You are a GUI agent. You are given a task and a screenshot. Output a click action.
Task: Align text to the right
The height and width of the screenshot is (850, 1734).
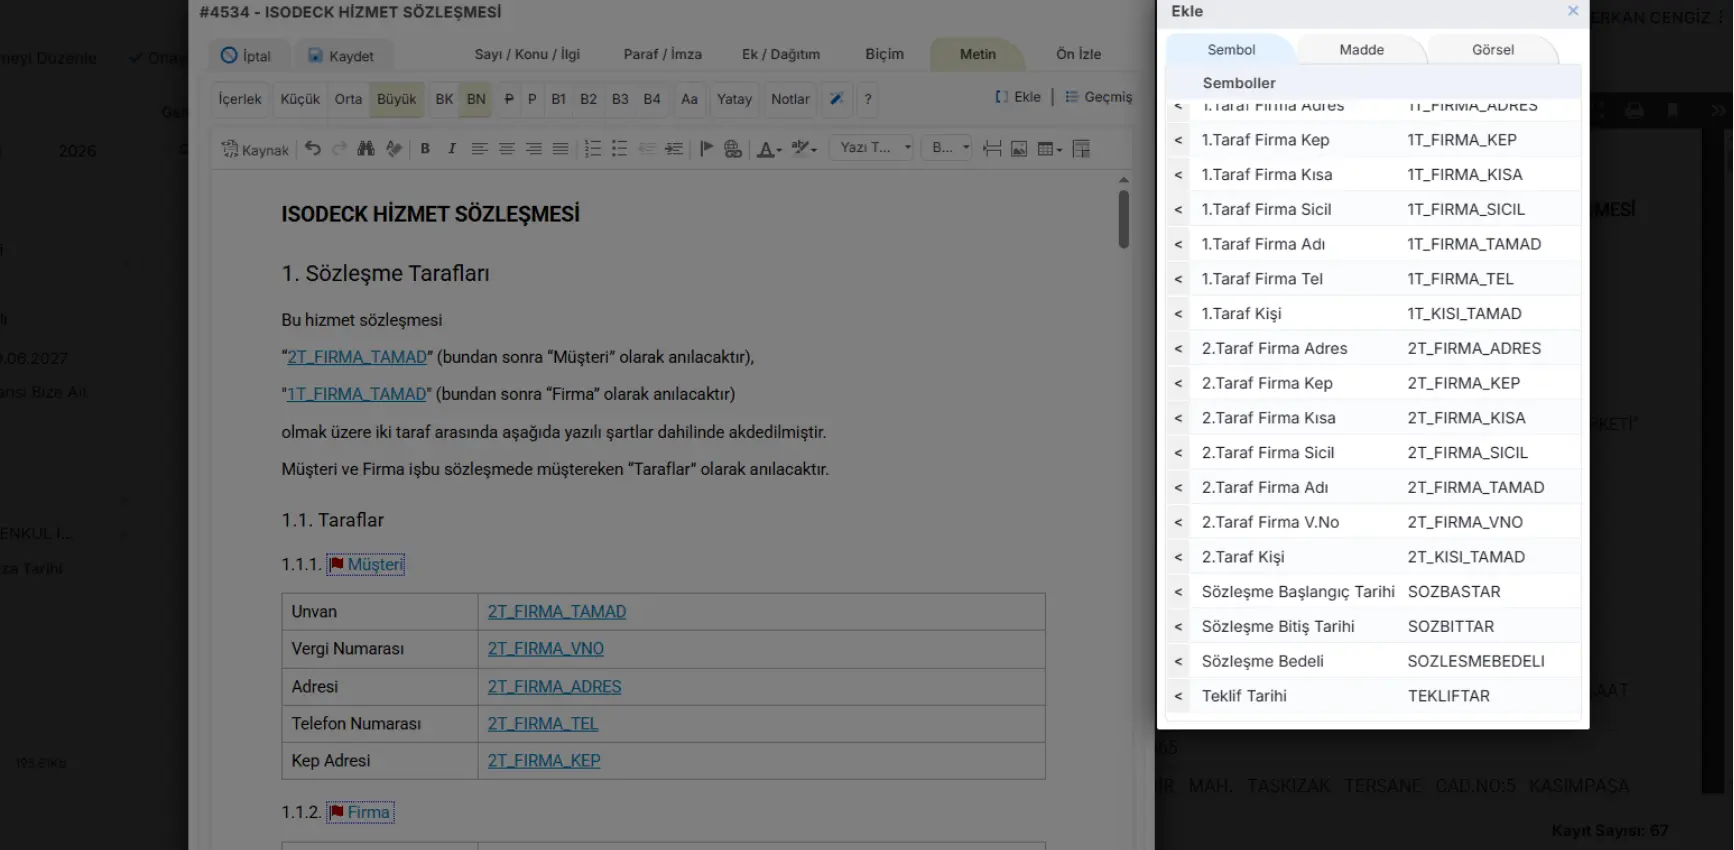pyautogui.click(x=534, y=149)
